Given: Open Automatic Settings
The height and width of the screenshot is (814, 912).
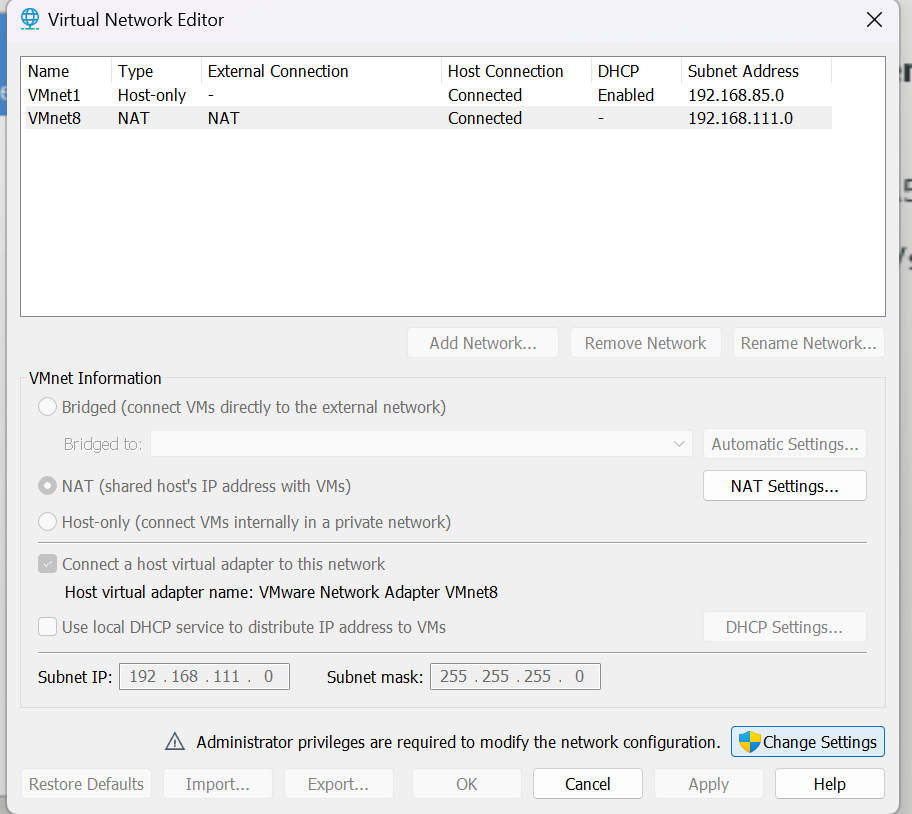Looking at the screenshot, I should (785, 444).
